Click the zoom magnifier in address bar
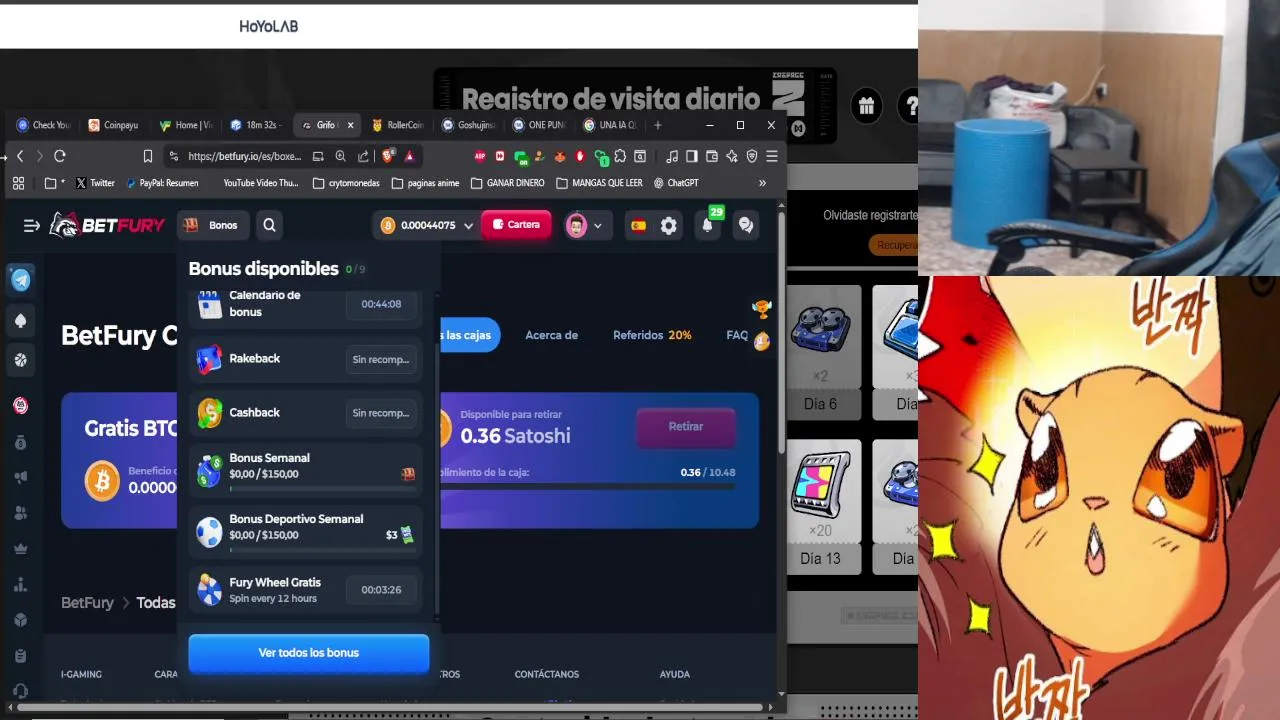 coord(341,156)
